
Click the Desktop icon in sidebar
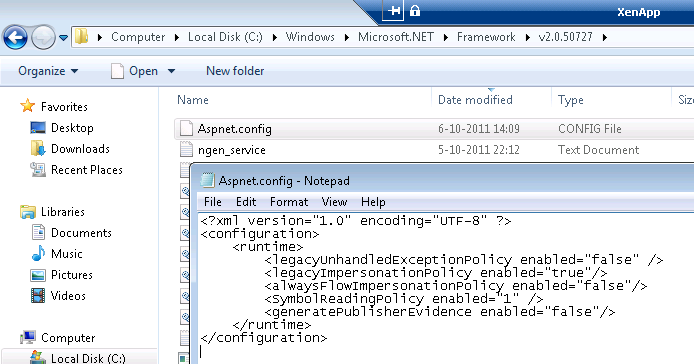pos(38,128)
